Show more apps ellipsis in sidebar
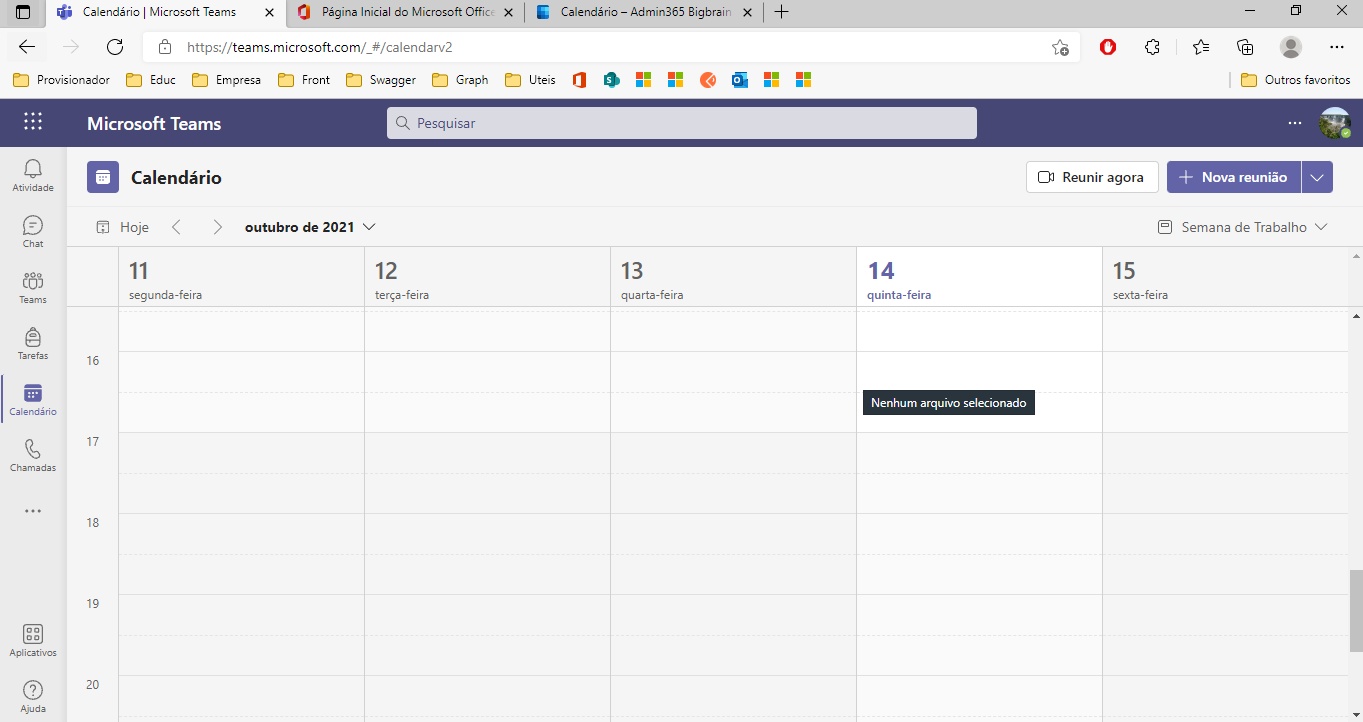This screenshot has height=722, width=1363. click(33, 511)
